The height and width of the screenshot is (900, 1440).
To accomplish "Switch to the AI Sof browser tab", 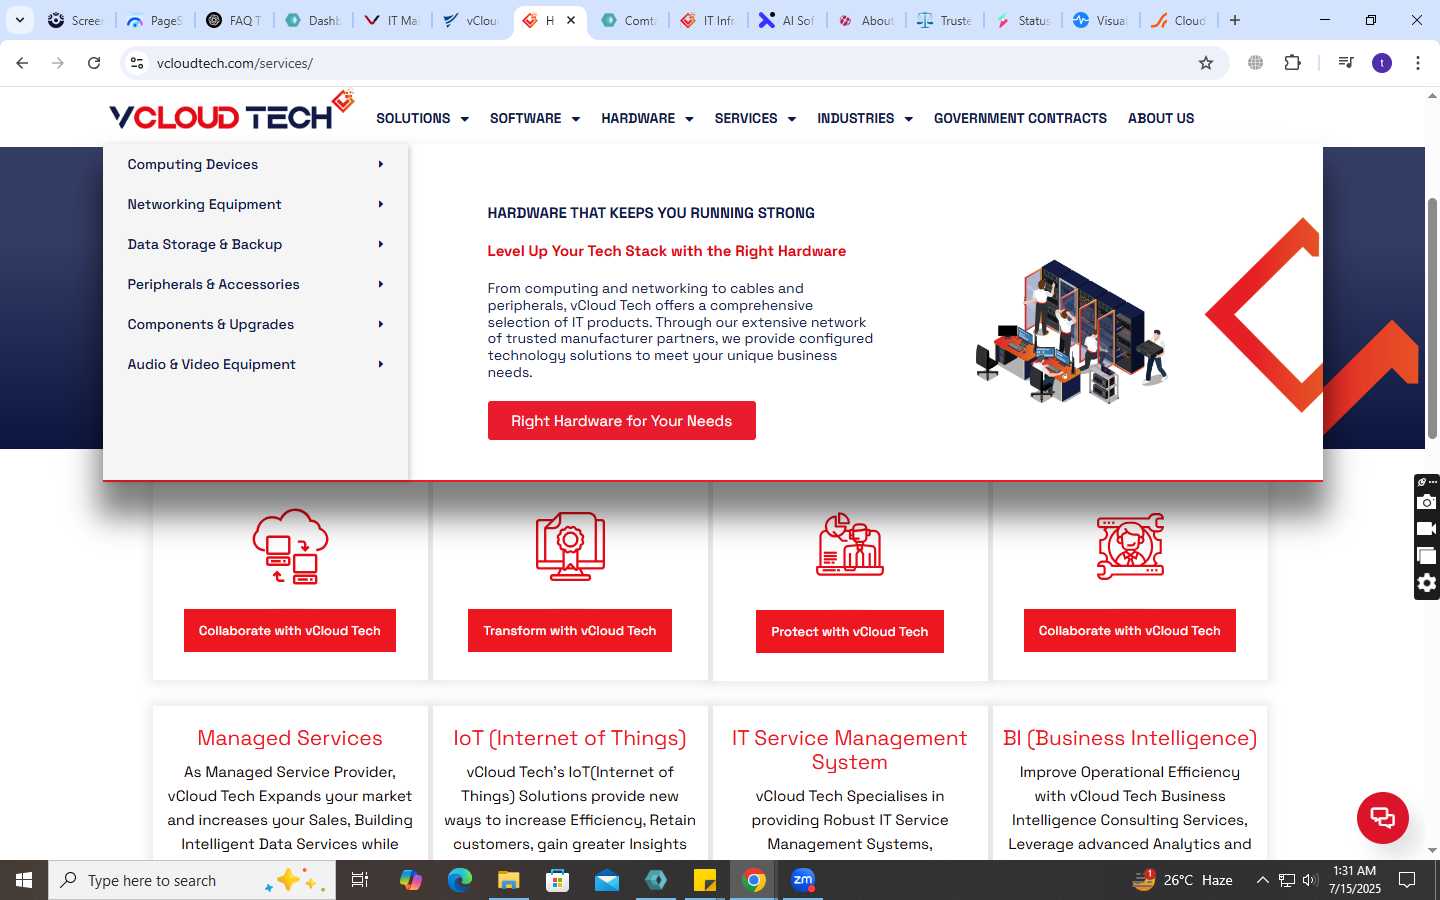I will [786, 20].
